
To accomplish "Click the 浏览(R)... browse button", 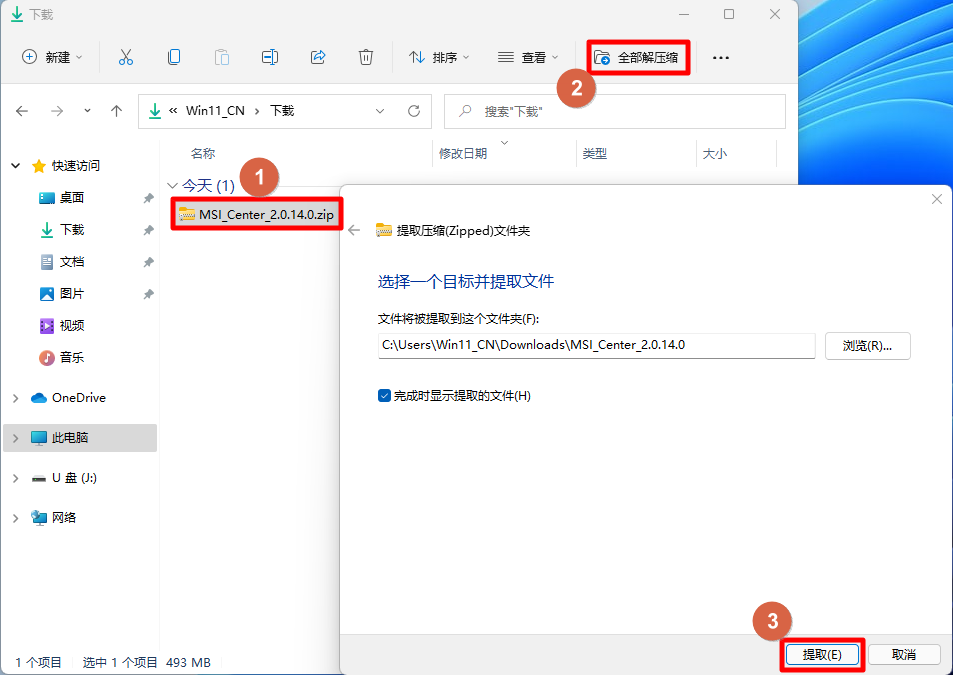I will point(867,346).
